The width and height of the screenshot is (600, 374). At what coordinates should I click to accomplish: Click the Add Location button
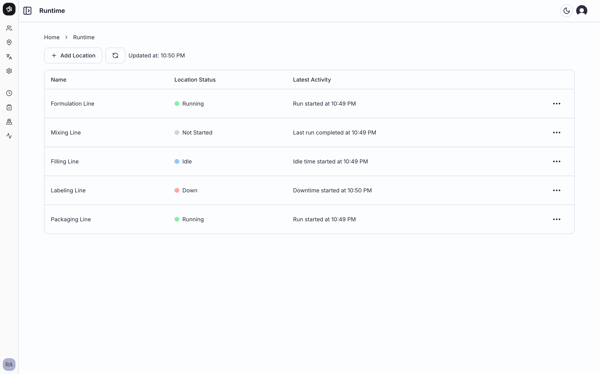[73, 56]
